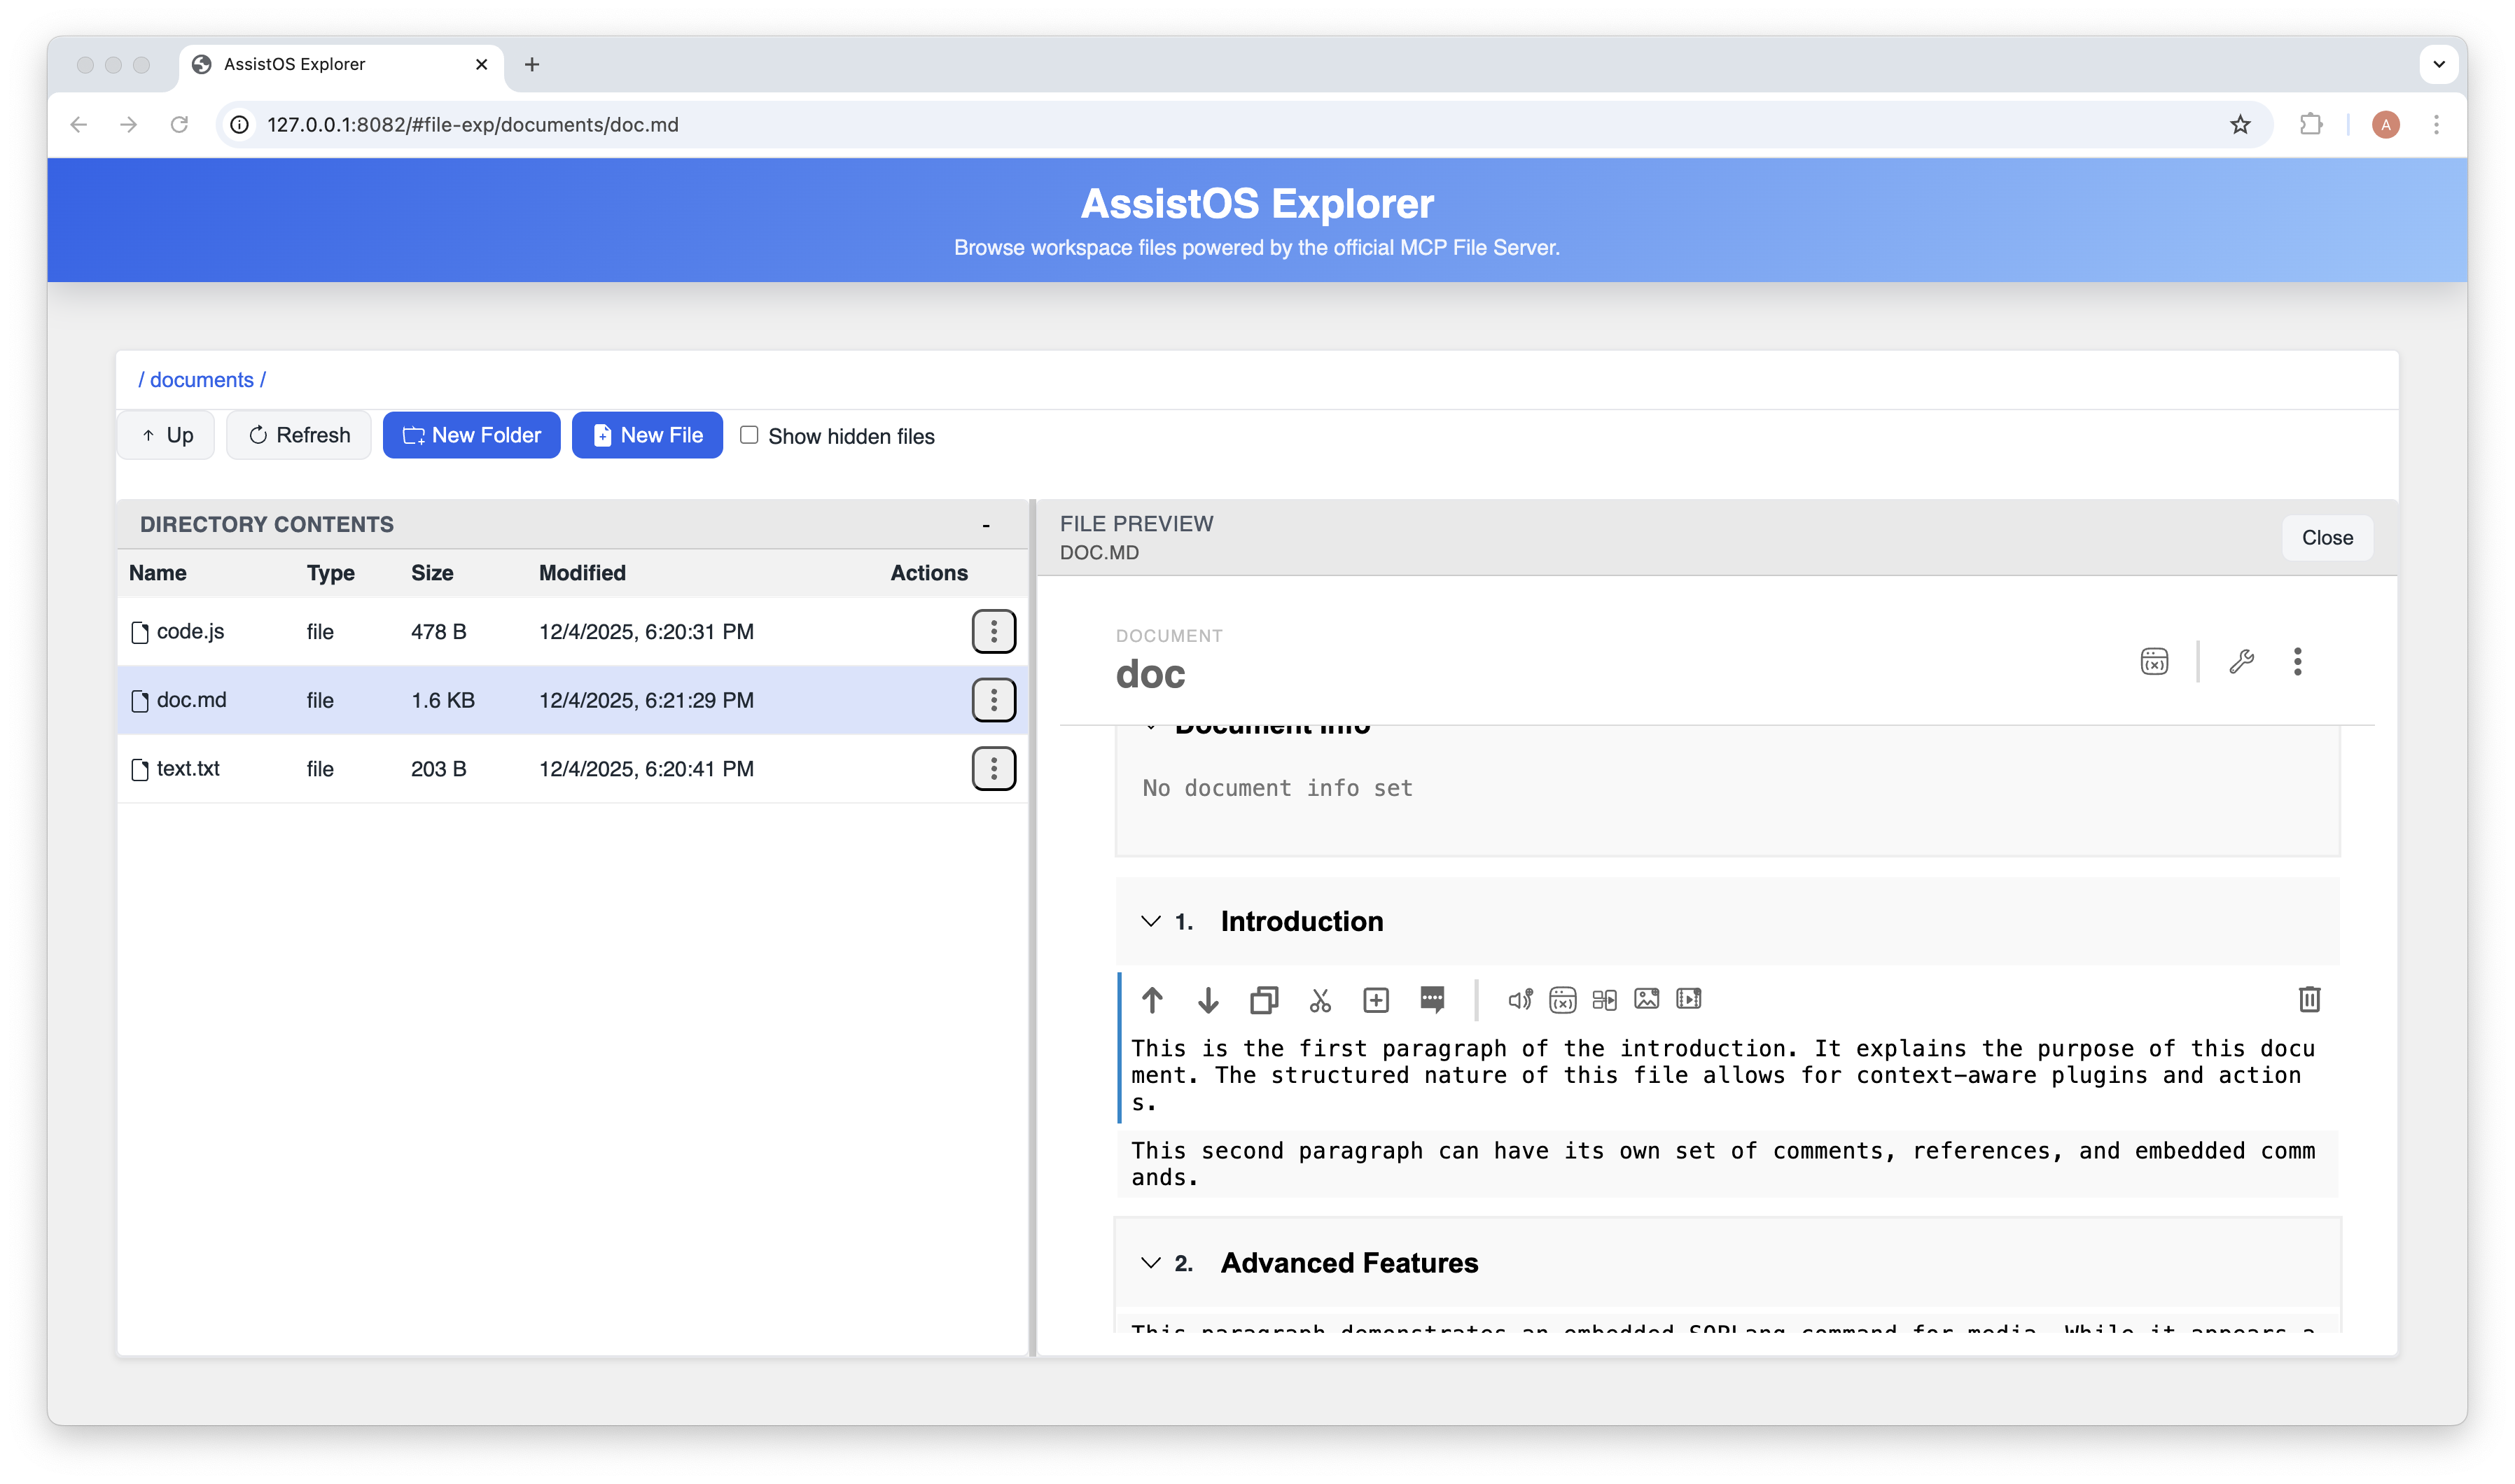
Task: Add audio using the speaker icon
Action: [1520, 999]
